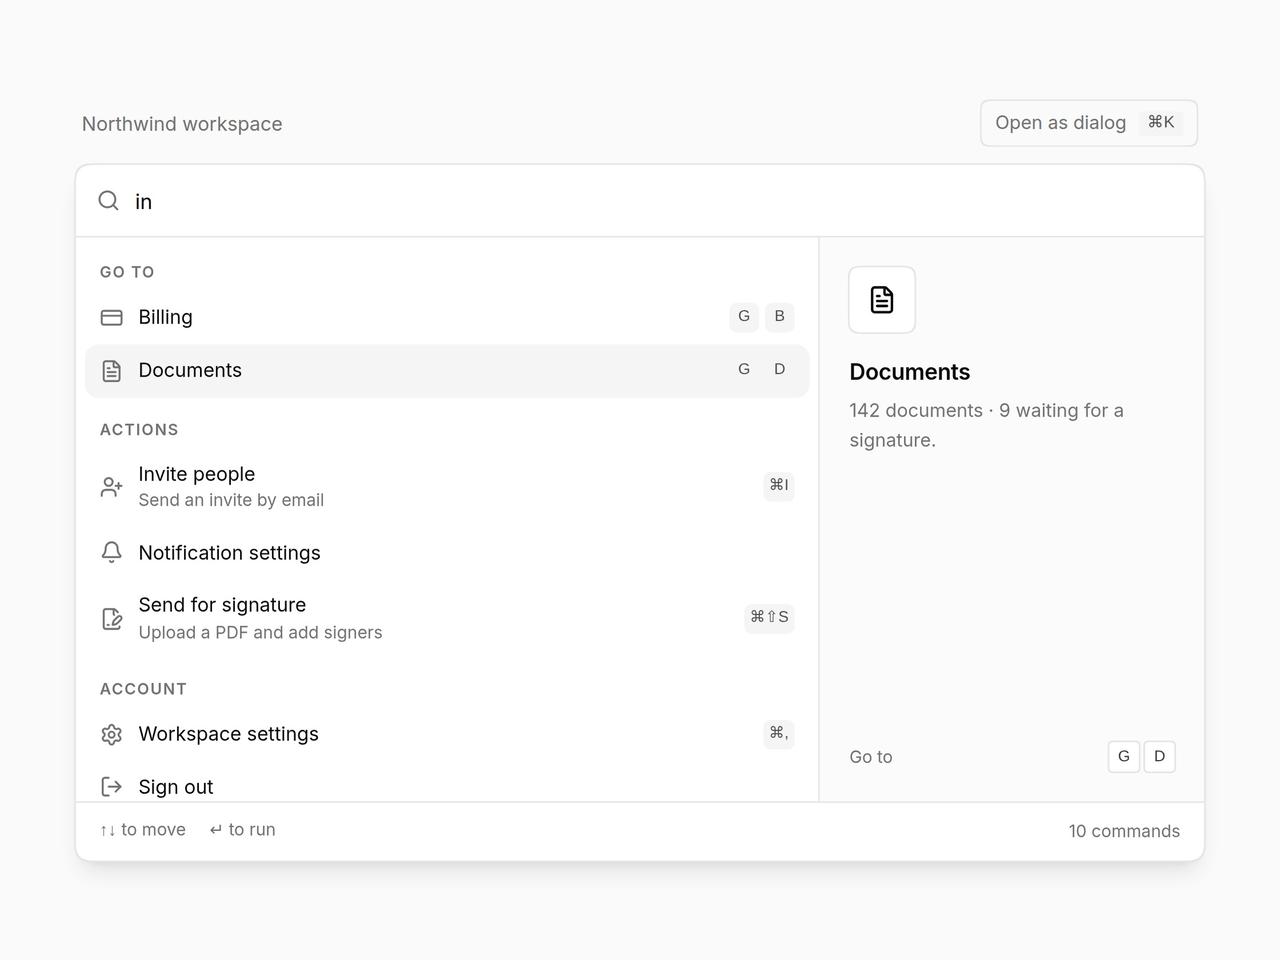Choose Send for signature action
The height and width of the screenshot is (960, 1280).
(x=447, y=618)
